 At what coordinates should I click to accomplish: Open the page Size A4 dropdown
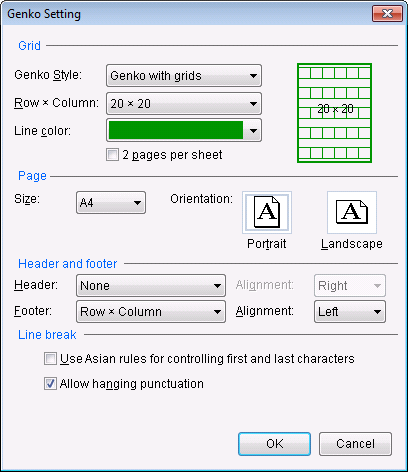[111, 202]
